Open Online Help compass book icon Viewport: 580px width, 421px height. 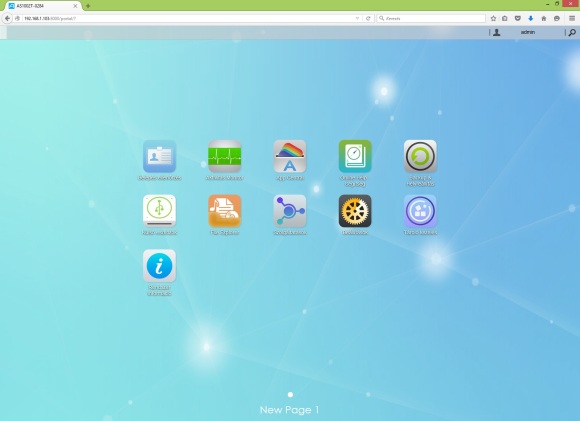pyautogui.click(x=355, y=156)
